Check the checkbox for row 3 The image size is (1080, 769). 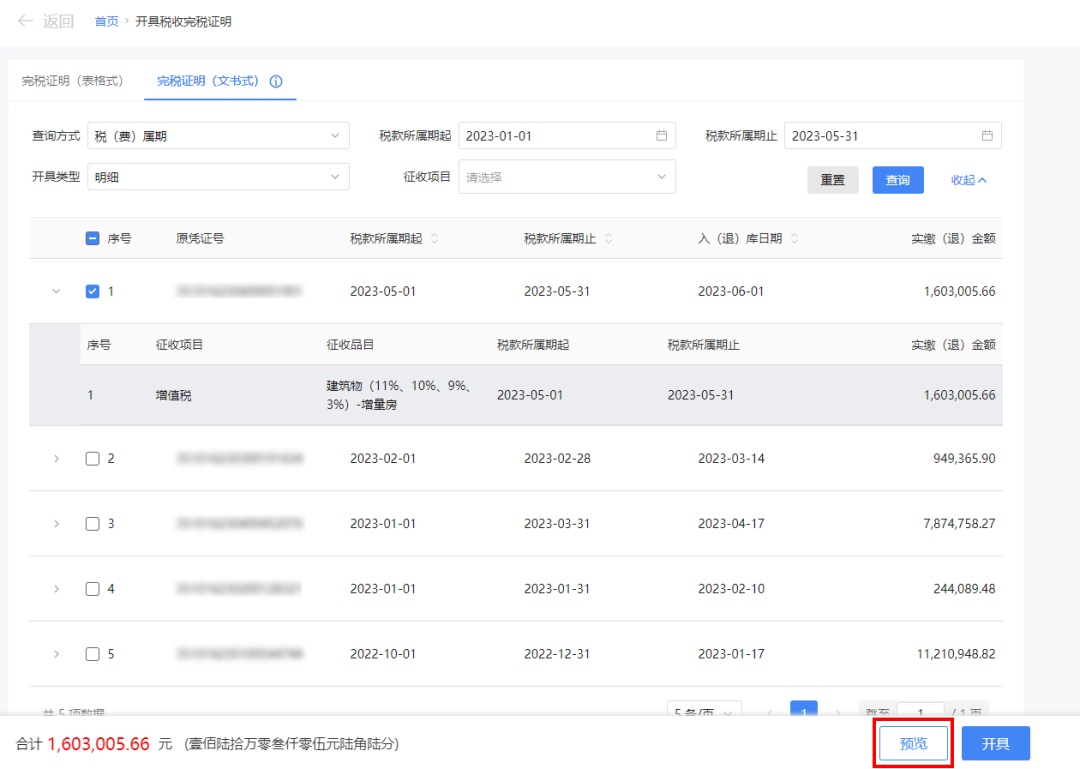pos(93,524)
